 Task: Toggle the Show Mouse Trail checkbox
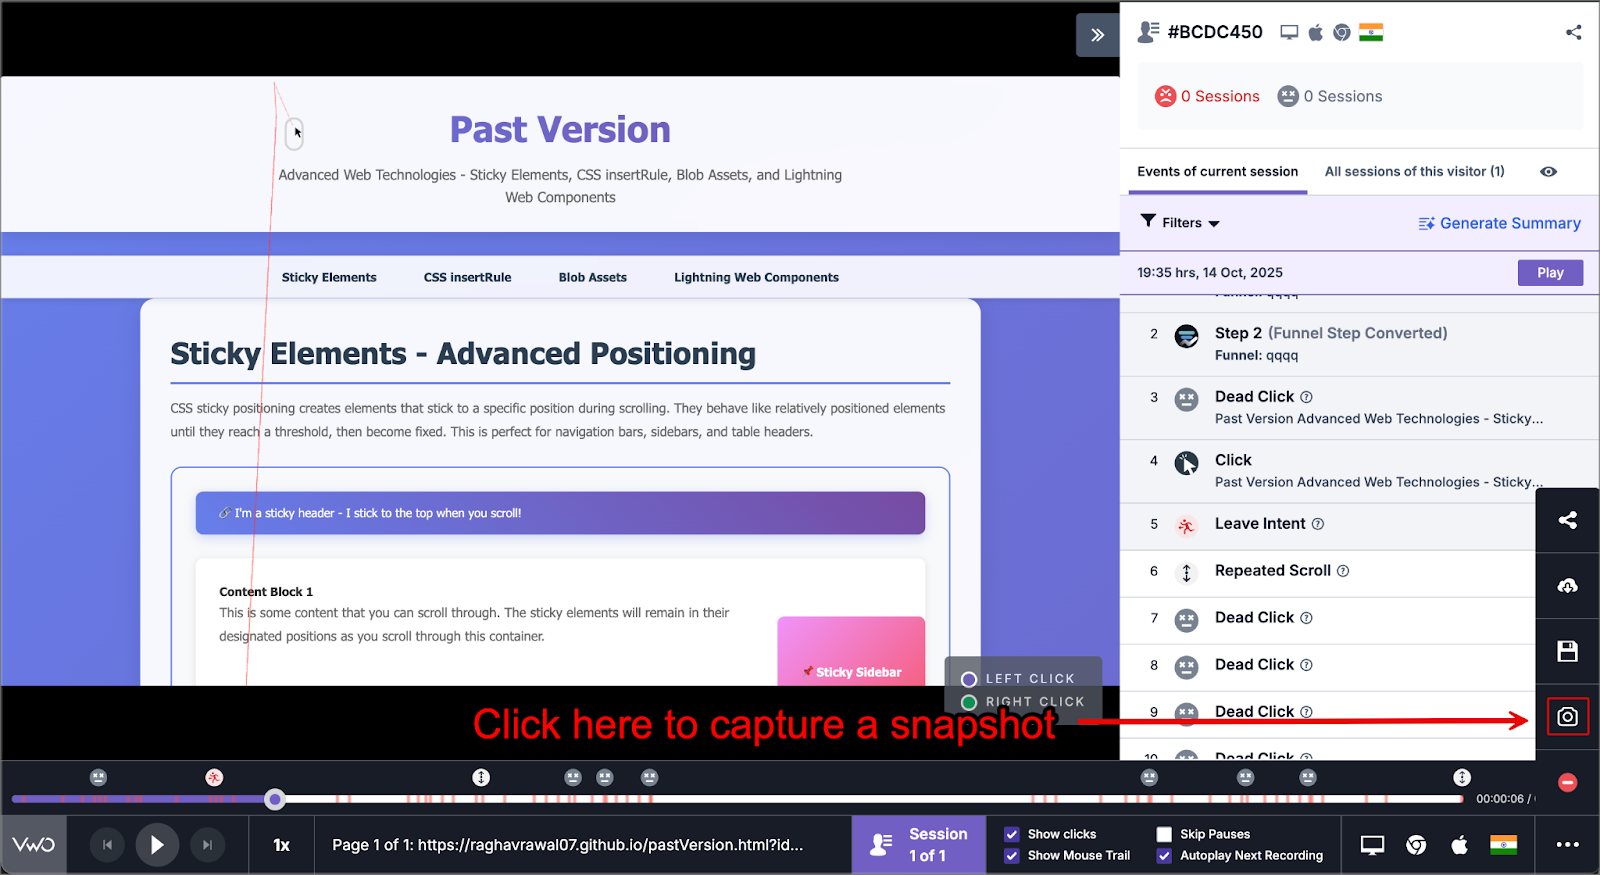coord(1012,856)
